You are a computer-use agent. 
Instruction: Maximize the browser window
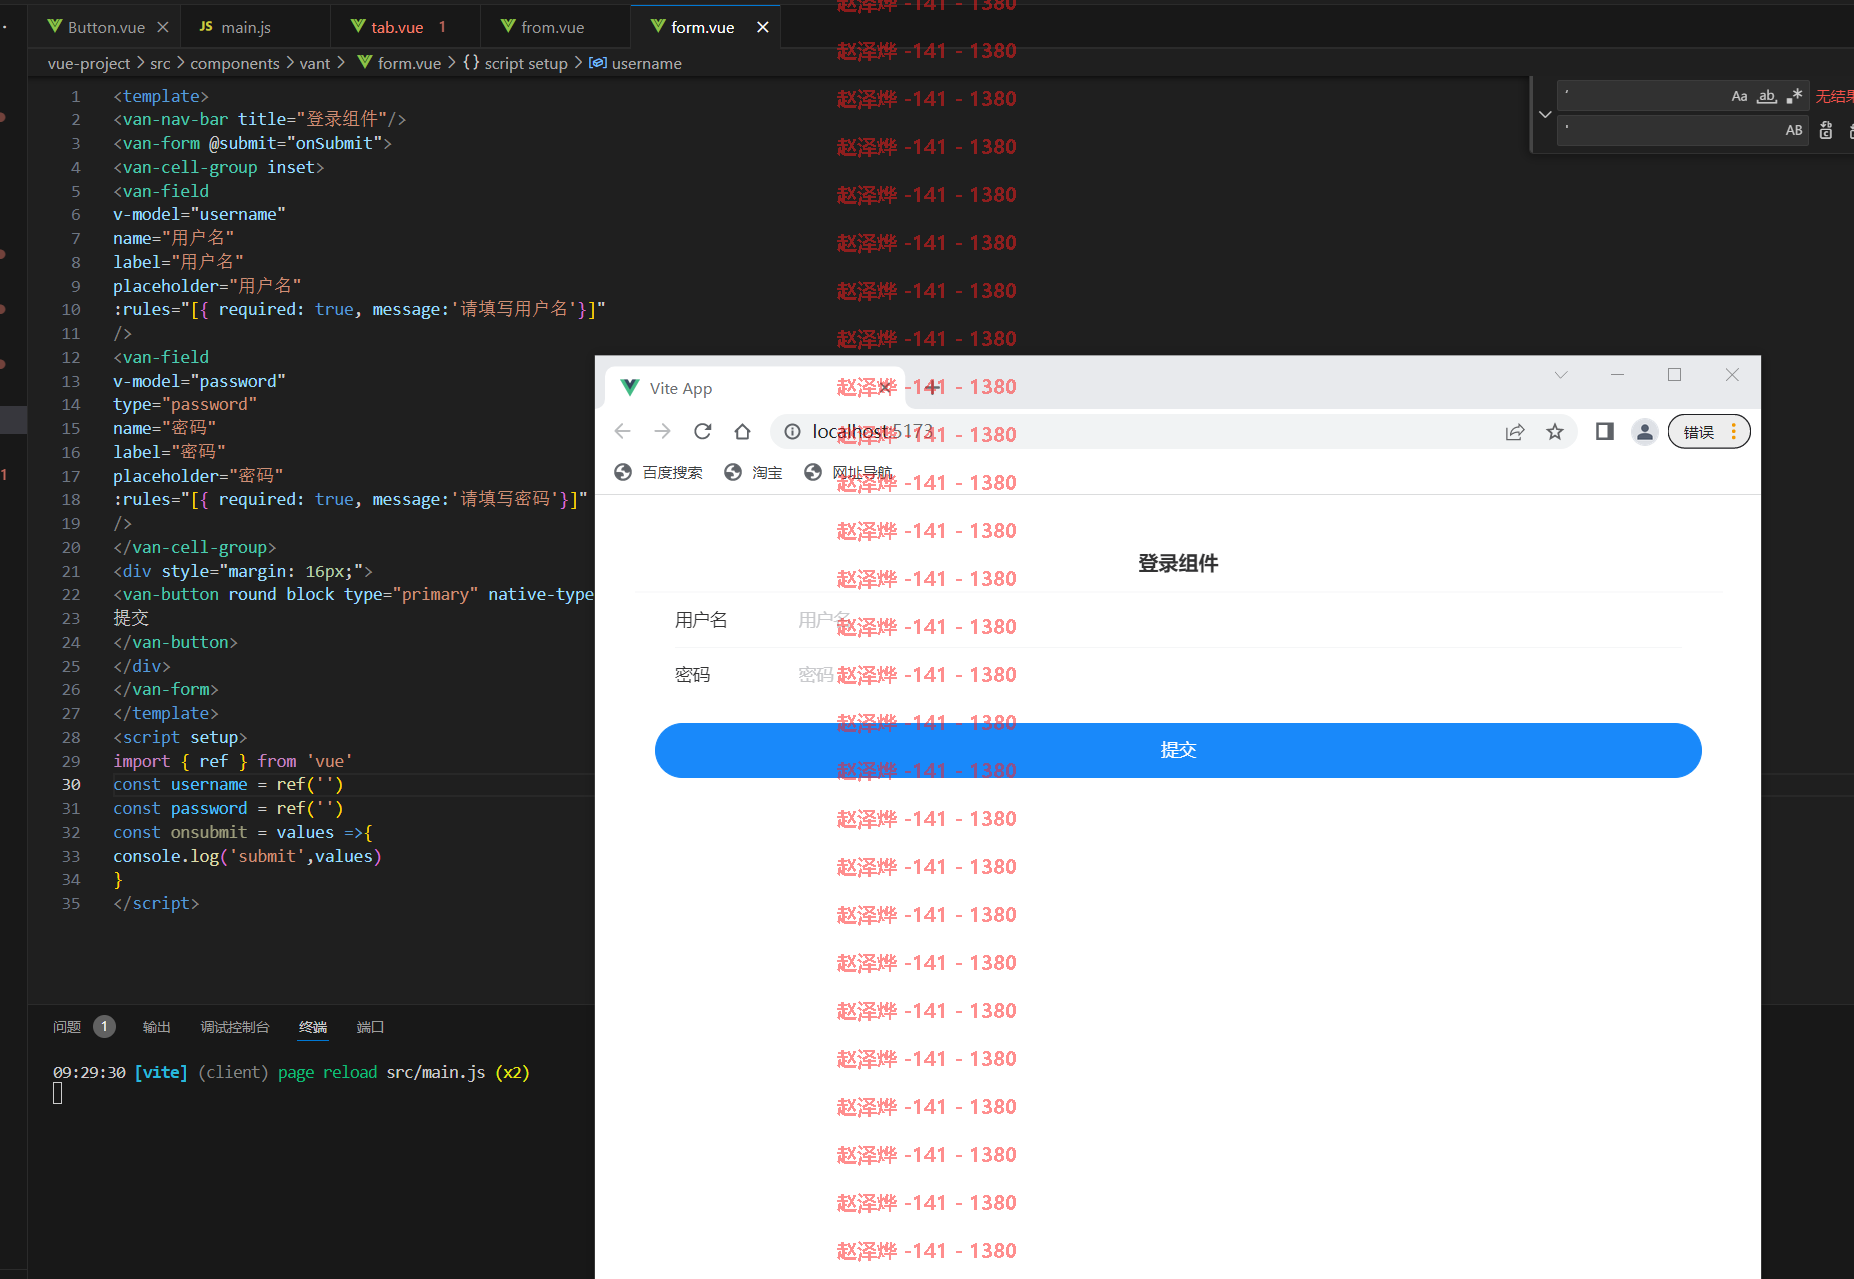(1674, 375)
